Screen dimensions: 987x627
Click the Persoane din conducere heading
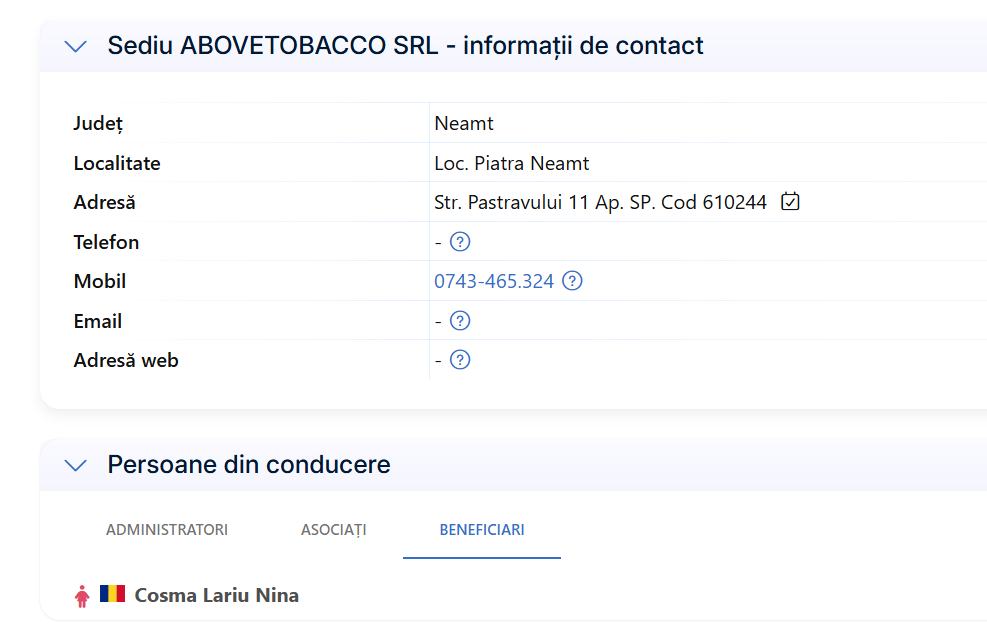click(x=249, y=465)
